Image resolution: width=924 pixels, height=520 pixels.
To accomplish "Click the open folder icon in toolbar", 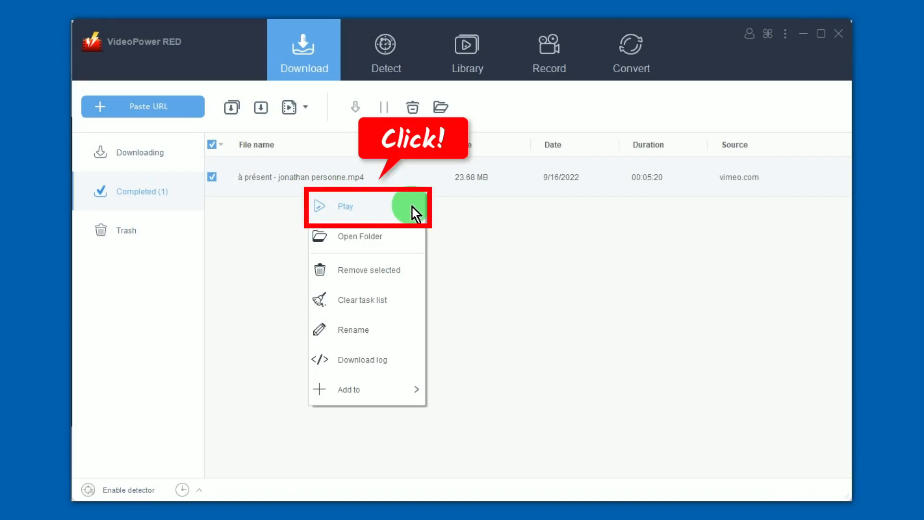I will (441, 107).
